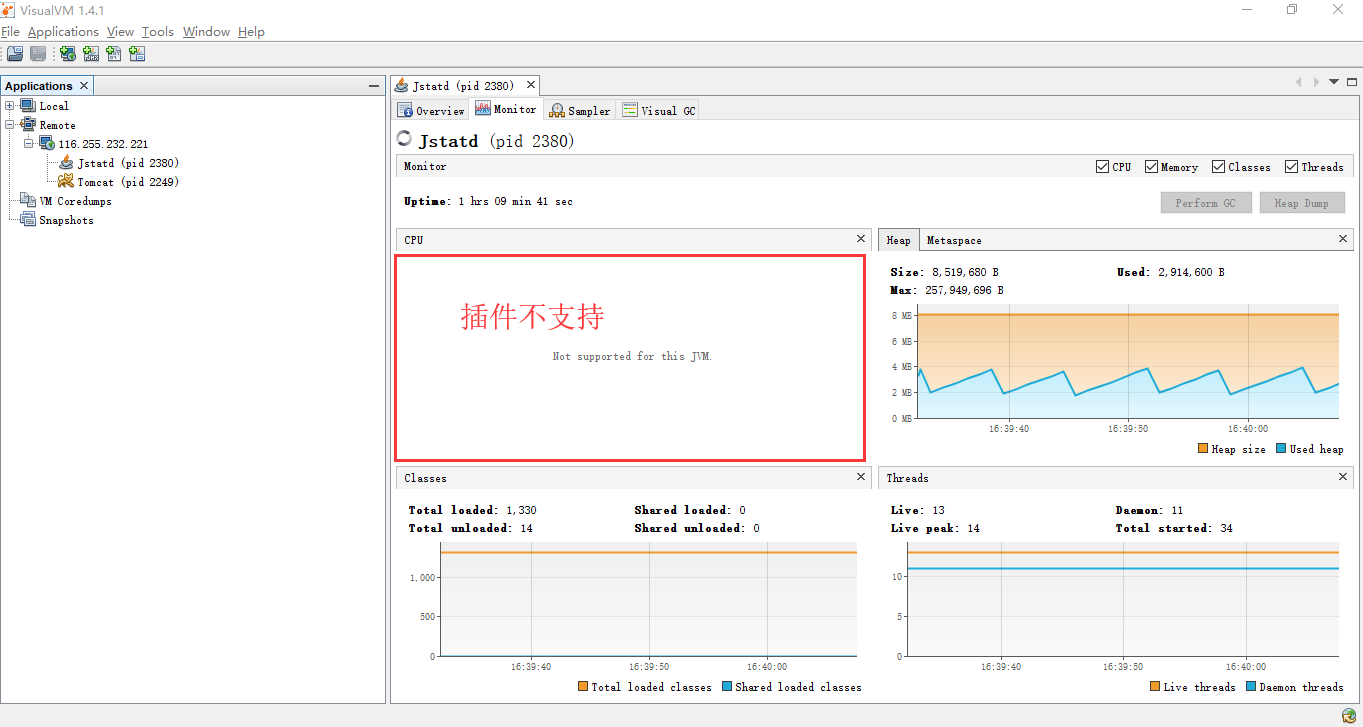This screenshot has height=727, width=1363.
Task: Click the Remote network icon in tree
Action: [28, 125]
